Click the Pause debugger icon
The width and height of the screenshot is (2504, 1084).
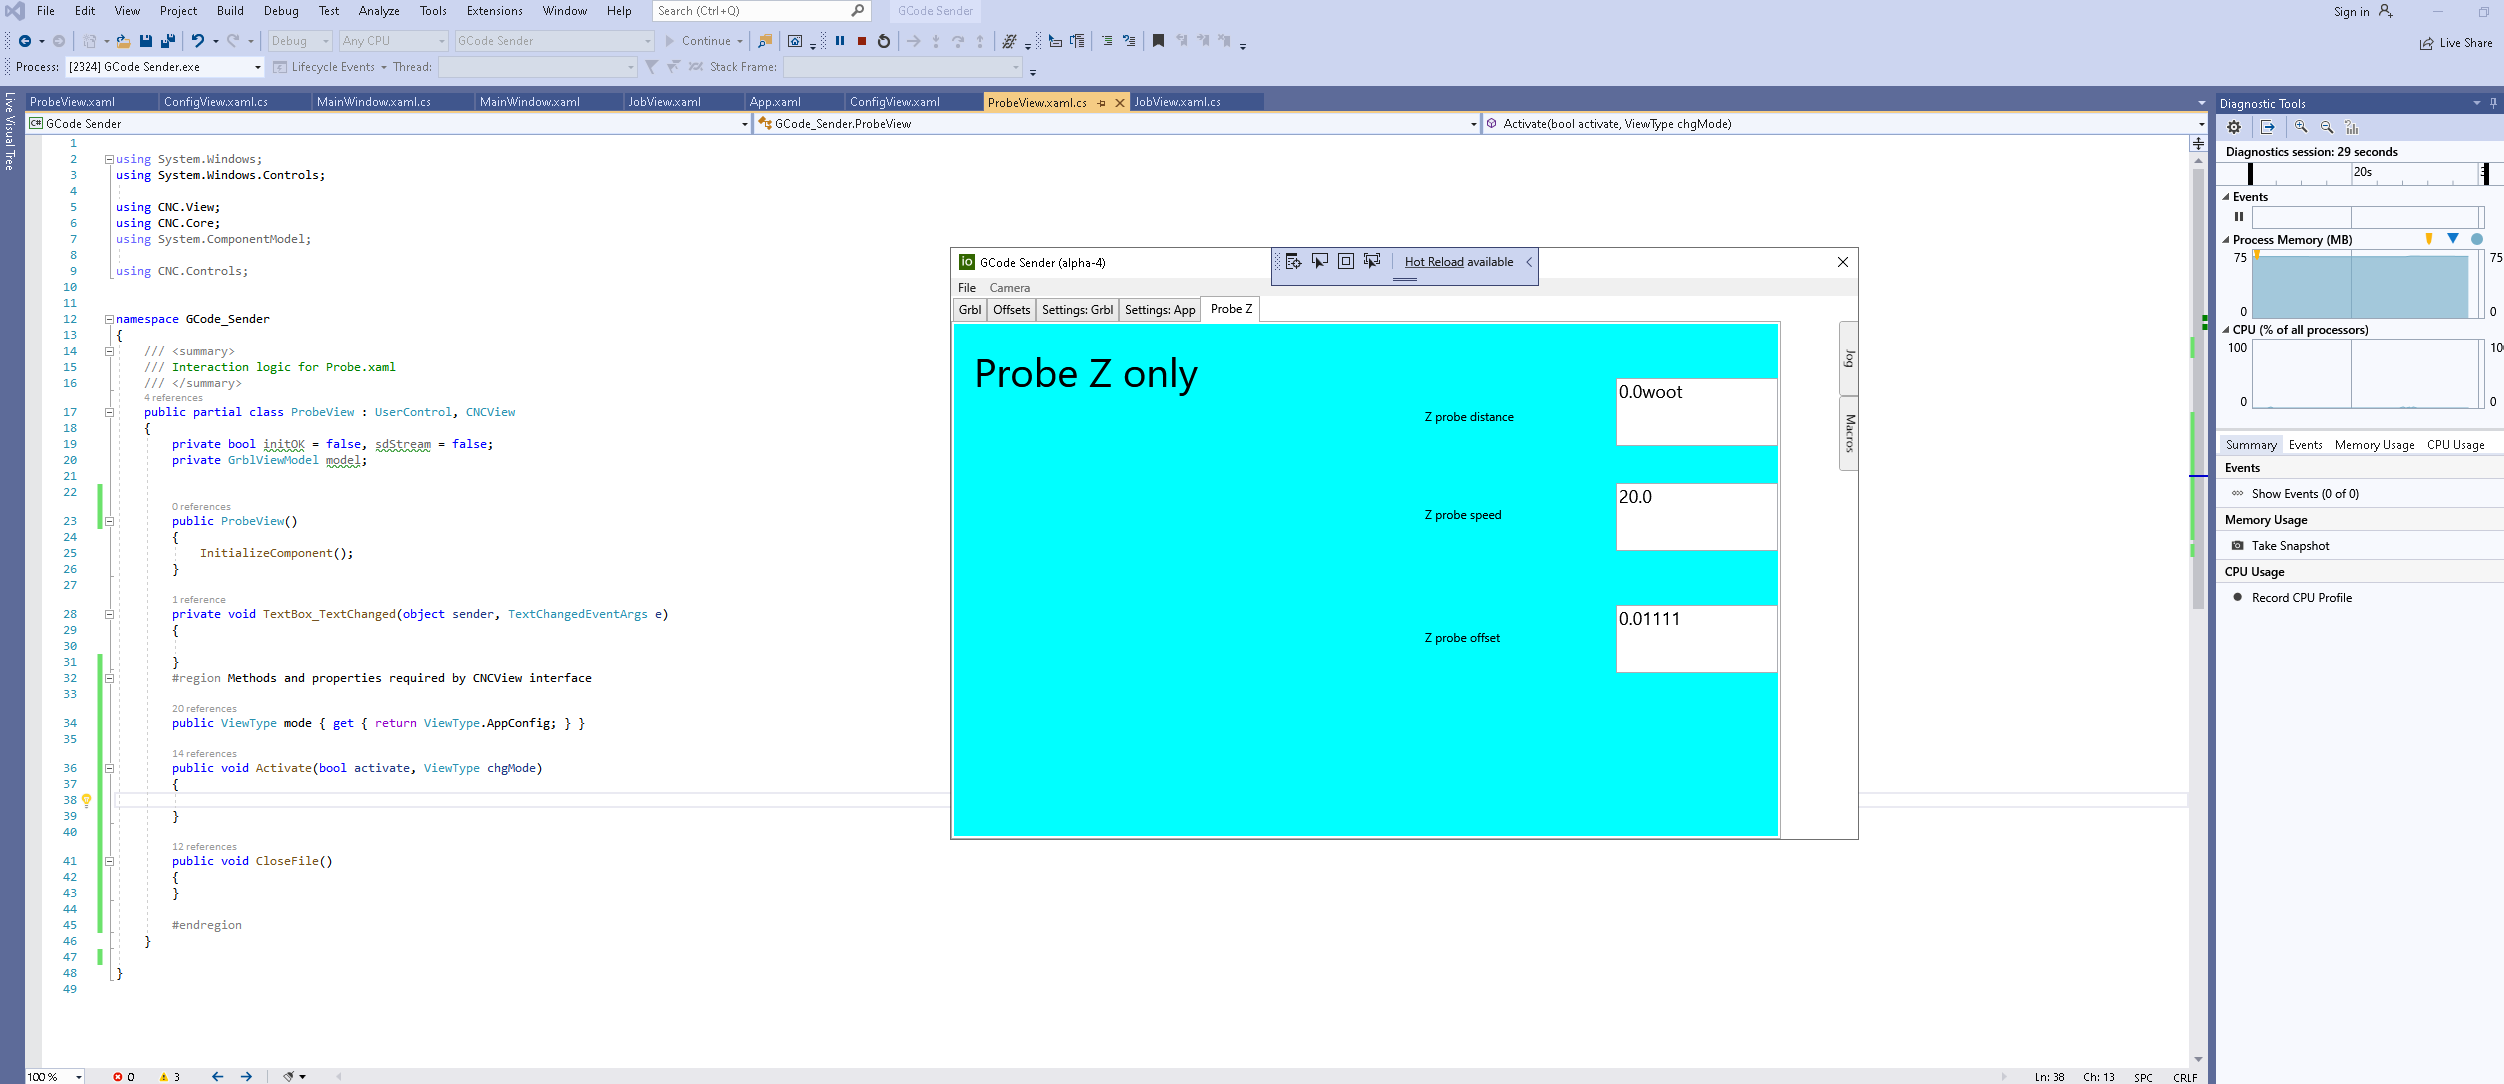838,40
